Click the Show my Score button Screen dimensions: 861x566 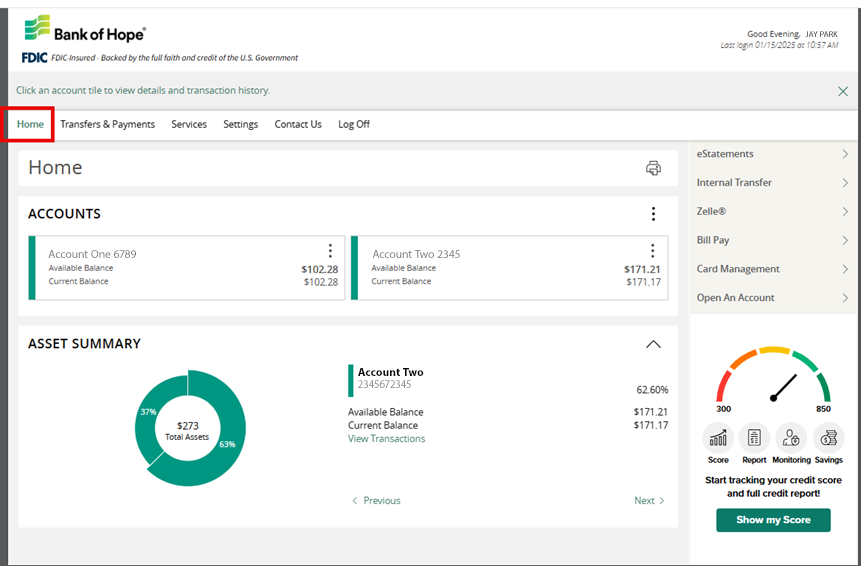pyautogui.click(x=773, y=520)
